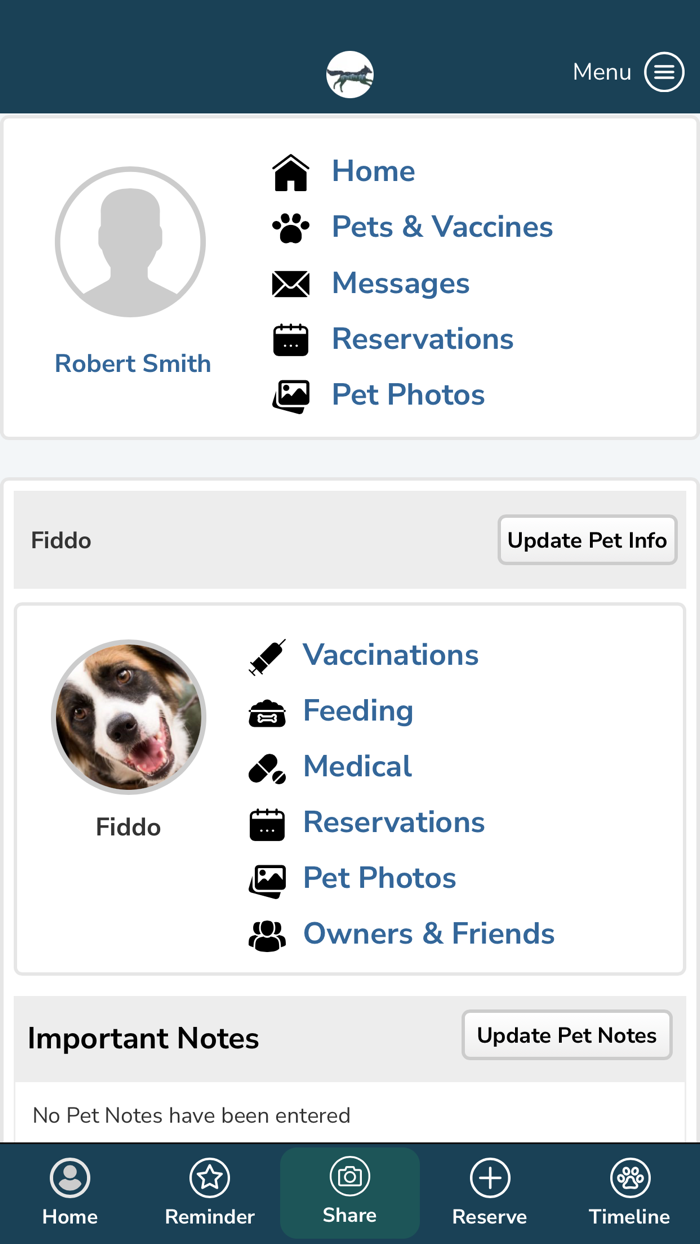This screenshot has height=1244, width=700.
Task: Open the hamburger Menu at top right
Action: (x=663, y=72)
